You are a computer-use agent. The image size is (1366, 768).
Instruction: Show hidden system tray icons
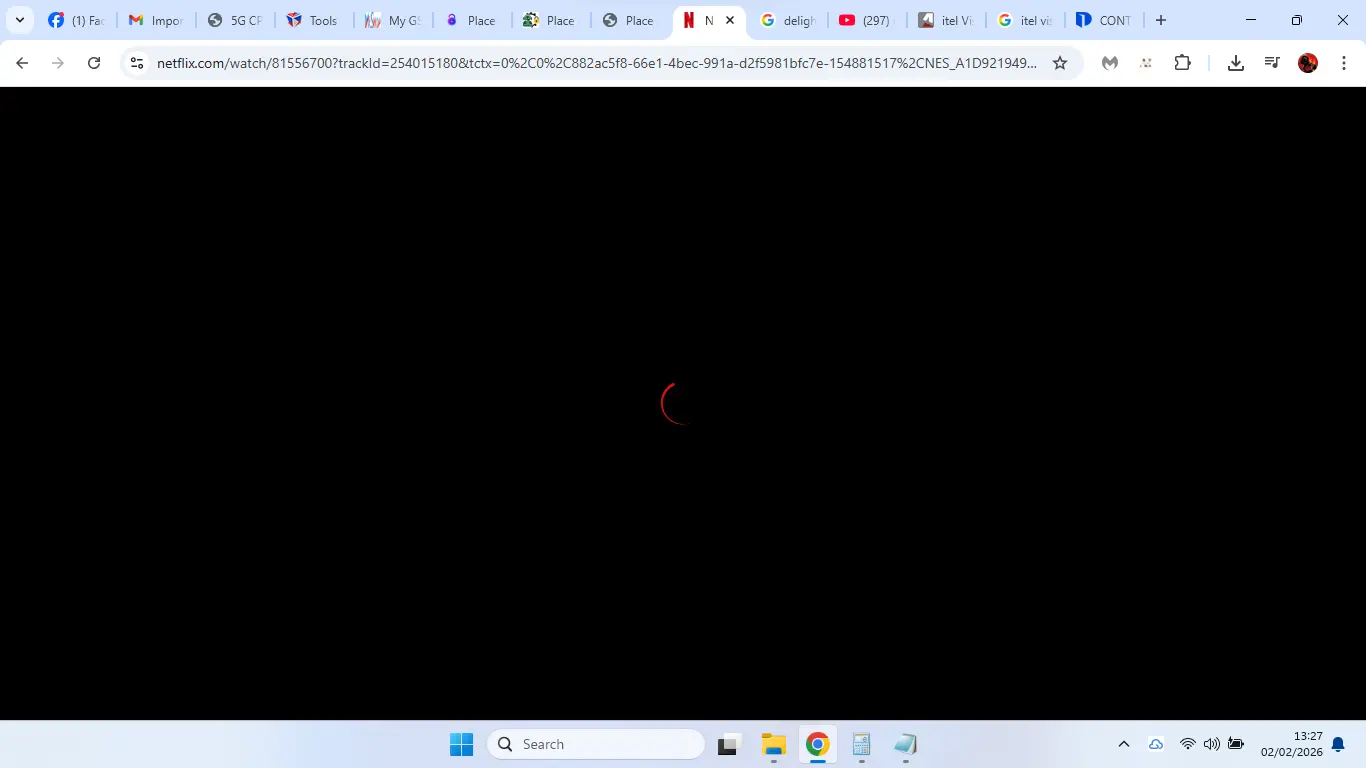pos(1124,744)
